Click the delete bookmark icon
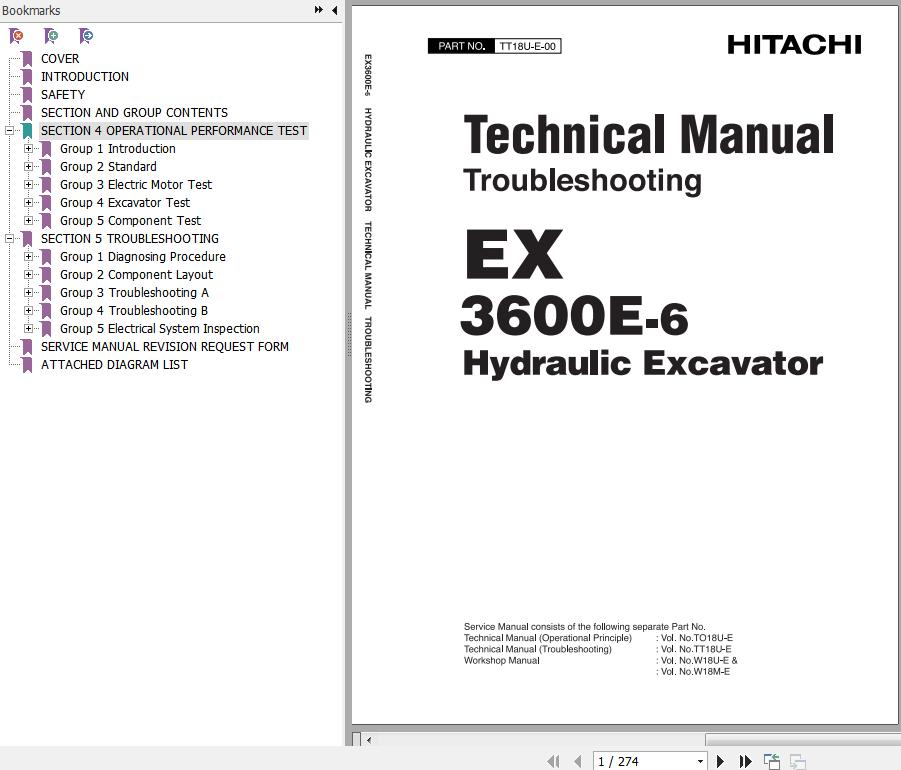The width and height of the screenshot is (901, 770). tap(17, 36)
